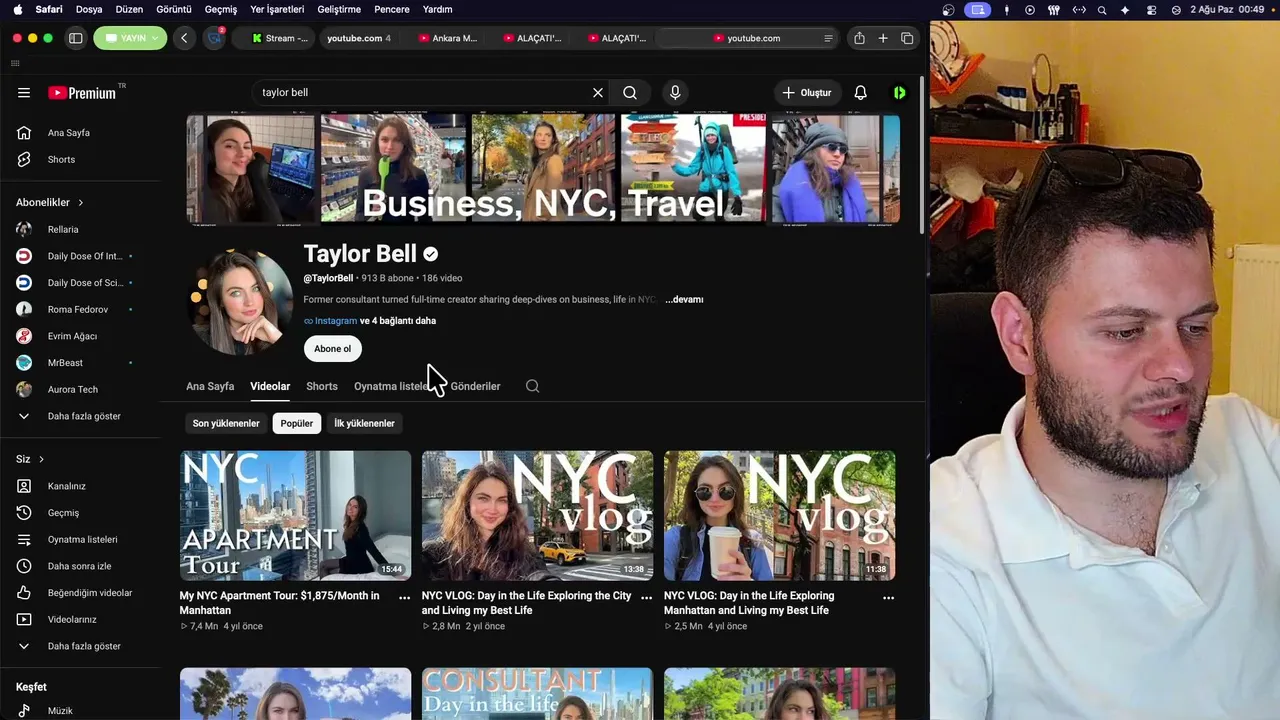Open the green account avatar menu
Viewport: 1280px width, 720px height.
pyautogui.click(x=899, y=93)
